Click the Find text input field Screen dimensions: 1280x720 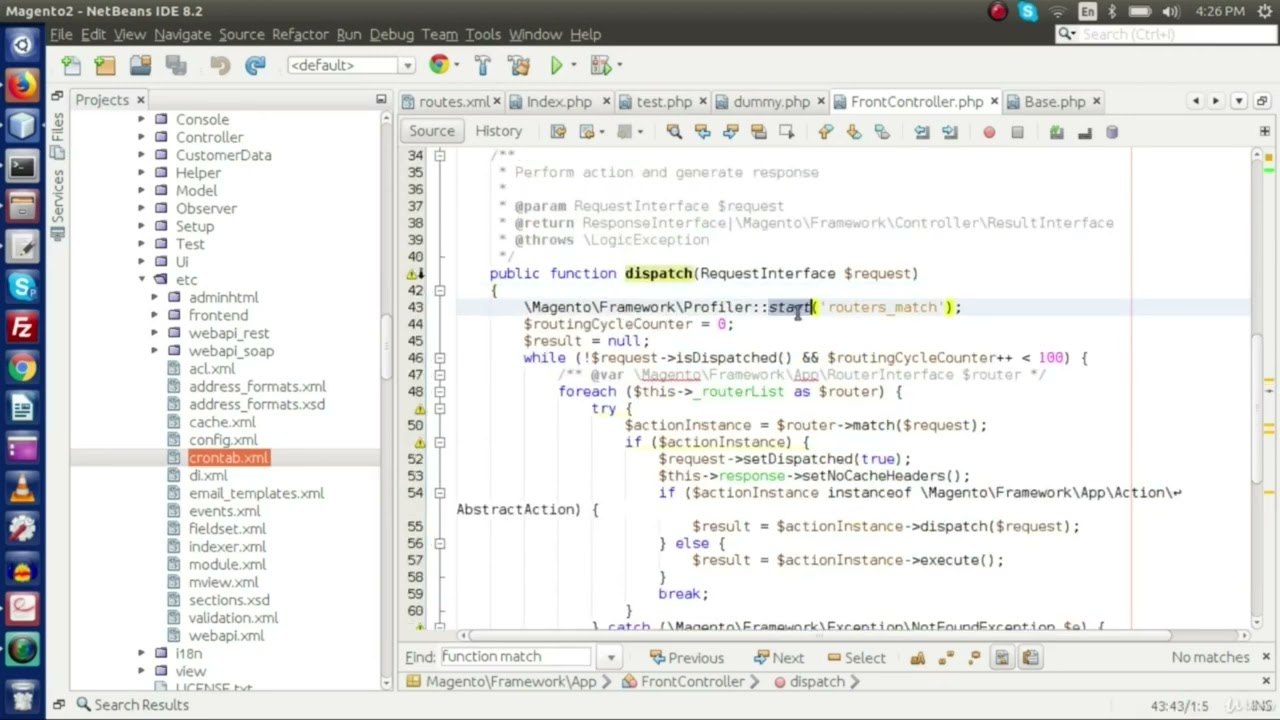click(516, 657)
